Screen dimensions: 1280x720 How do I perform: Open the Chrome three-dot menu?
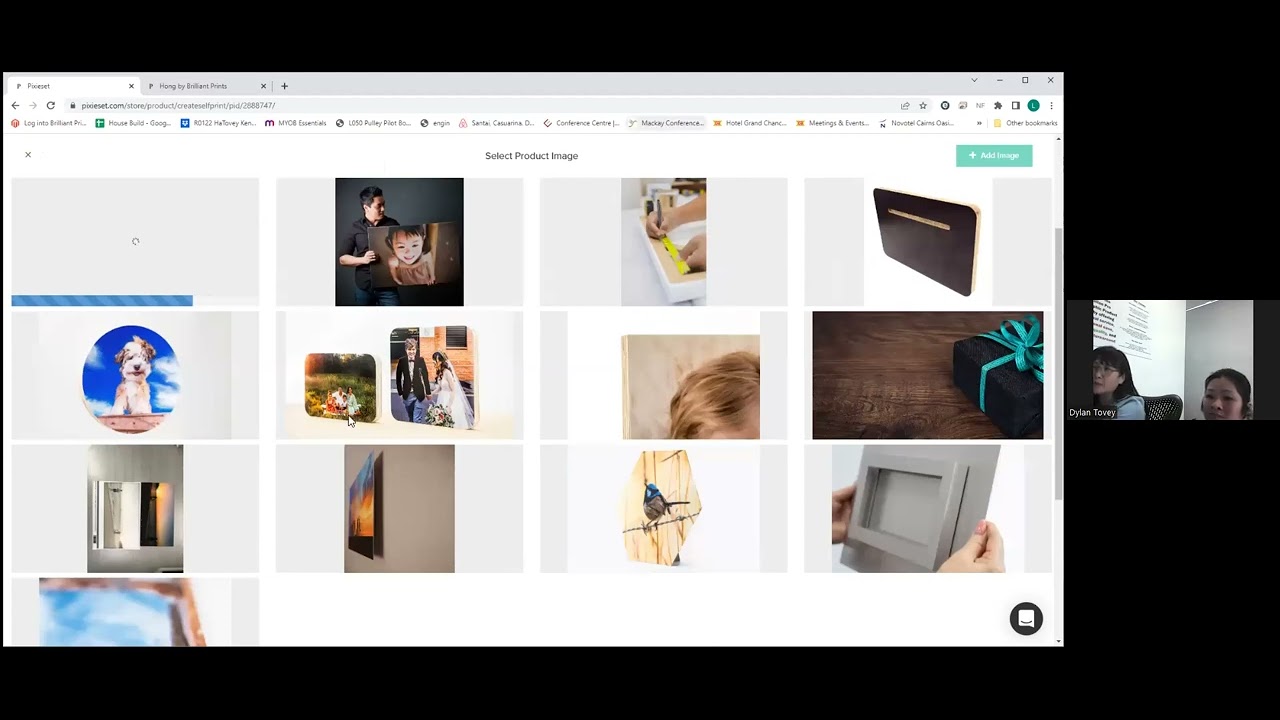pyautogui.click(x=1051, y=105)
